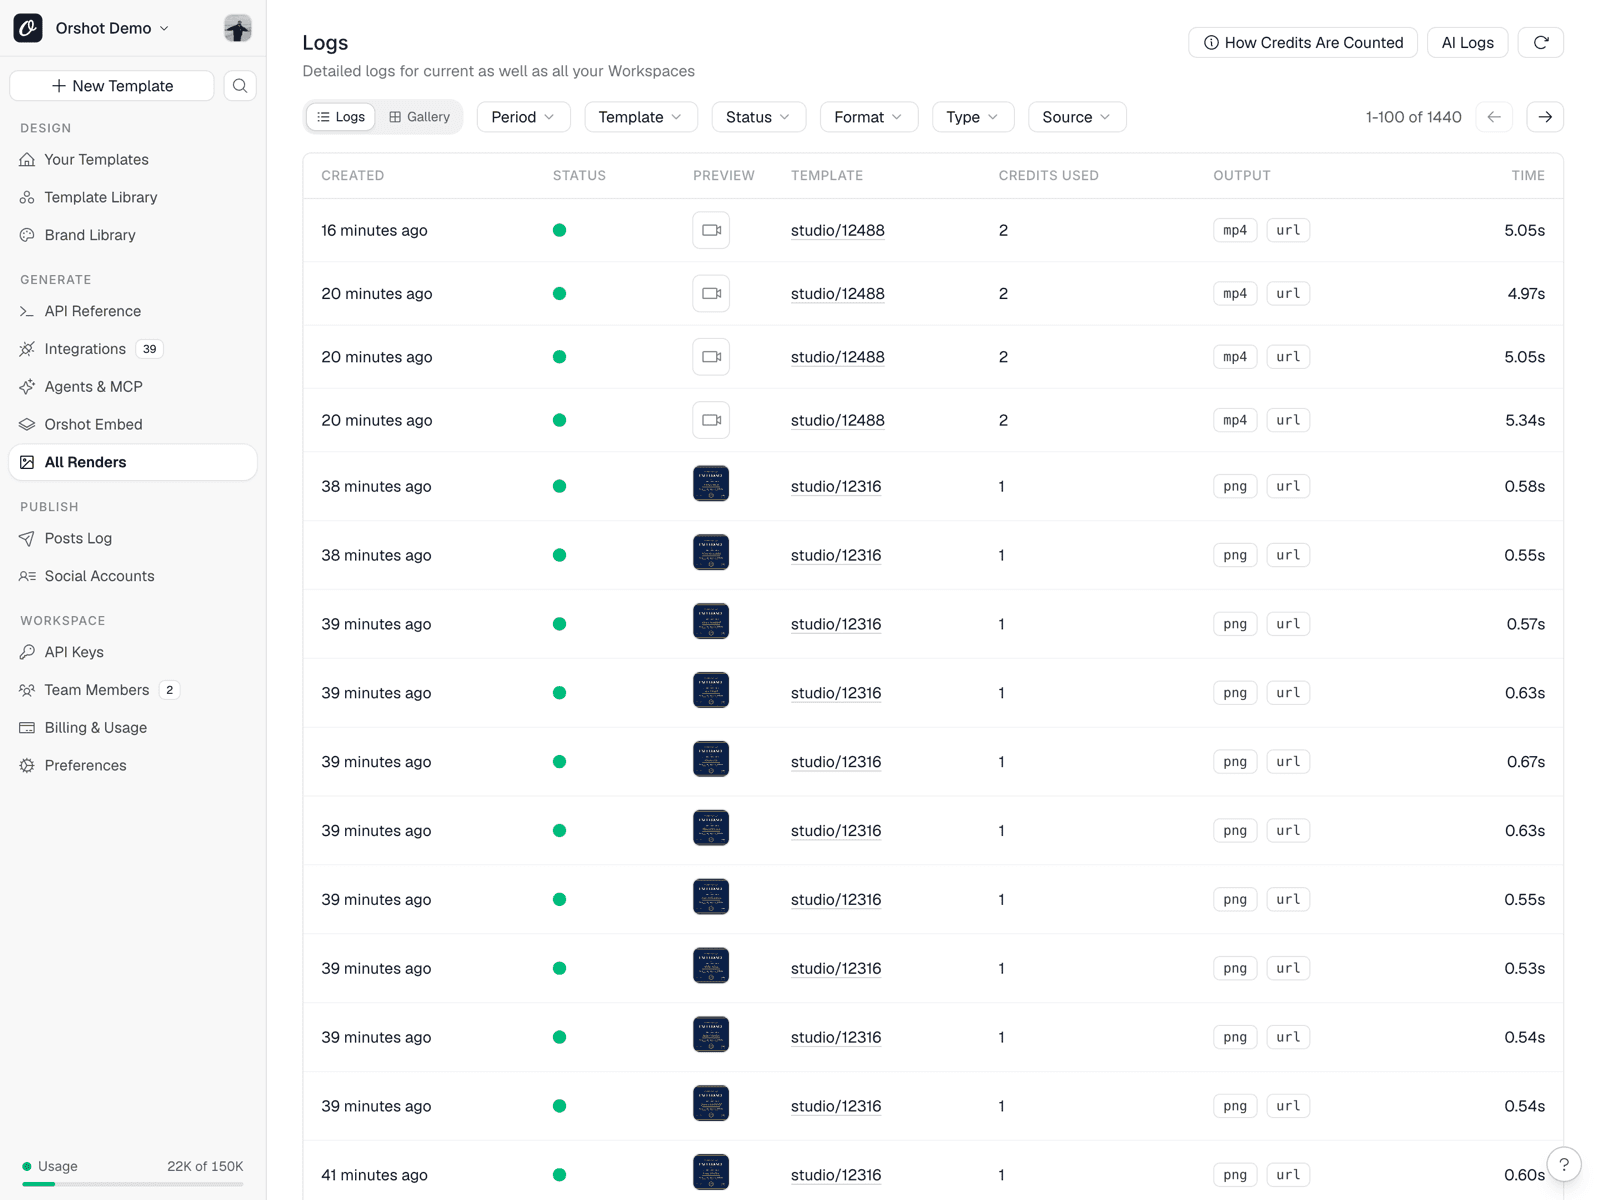Click the video preview icon of 16 minutes ago row

point(711,230)
